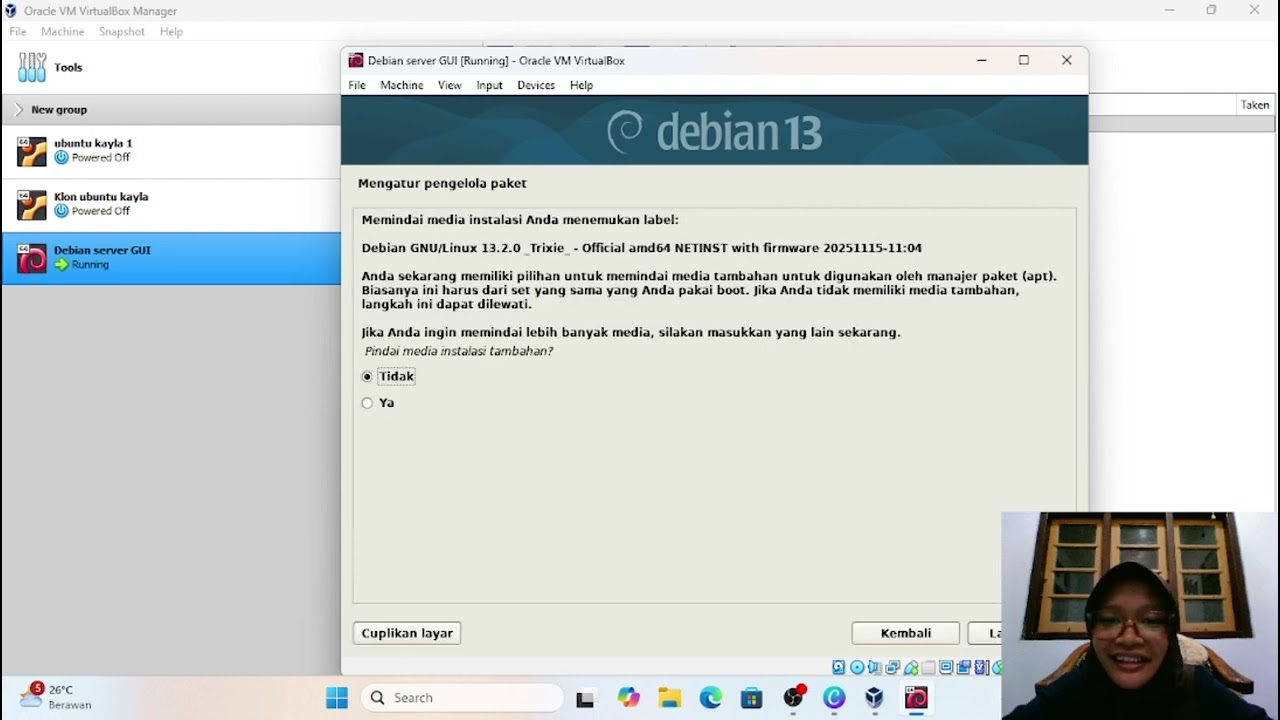Open the Windows Start menu
The height and width of the screenshot is (720, 1280).
coord(337,698)
